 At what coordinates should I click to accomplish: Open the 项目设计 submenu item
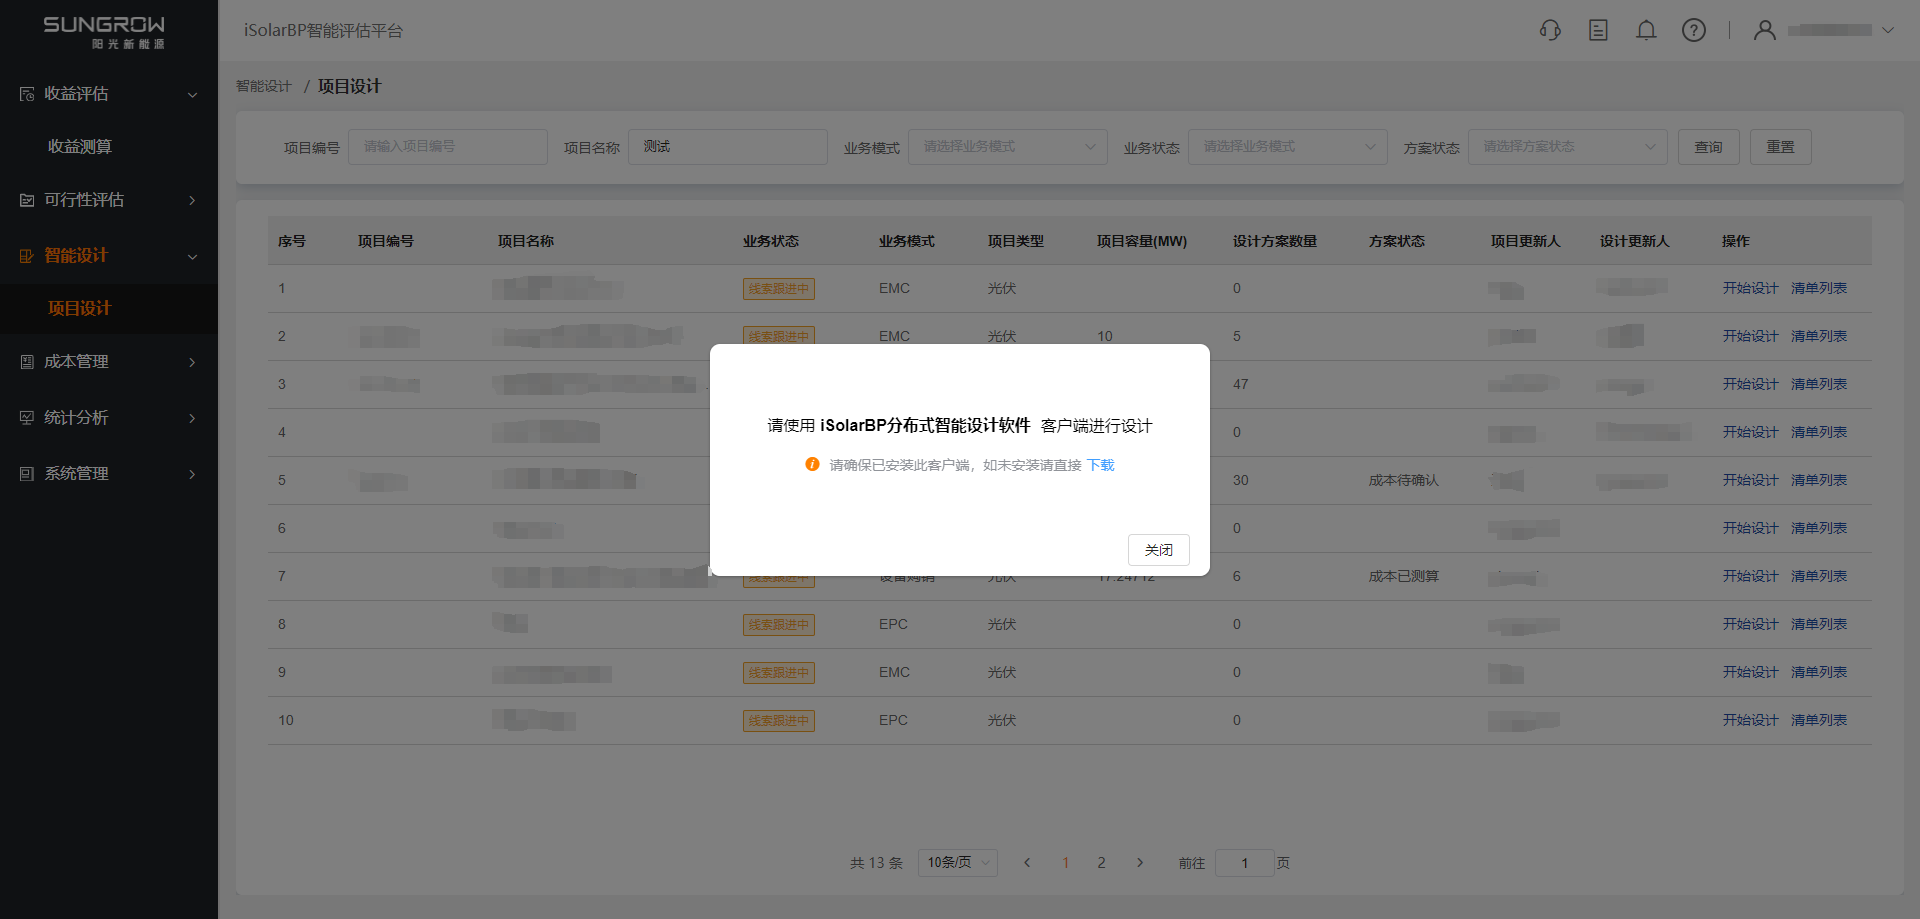80,309
